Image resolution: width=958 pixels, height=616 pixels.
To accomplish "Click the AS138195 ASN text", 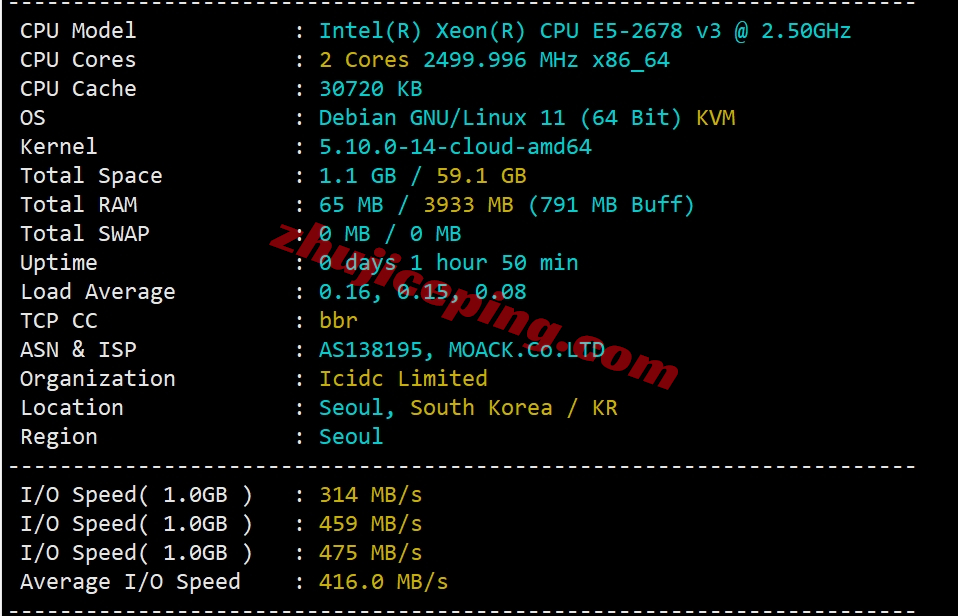I will pos(370,350).
